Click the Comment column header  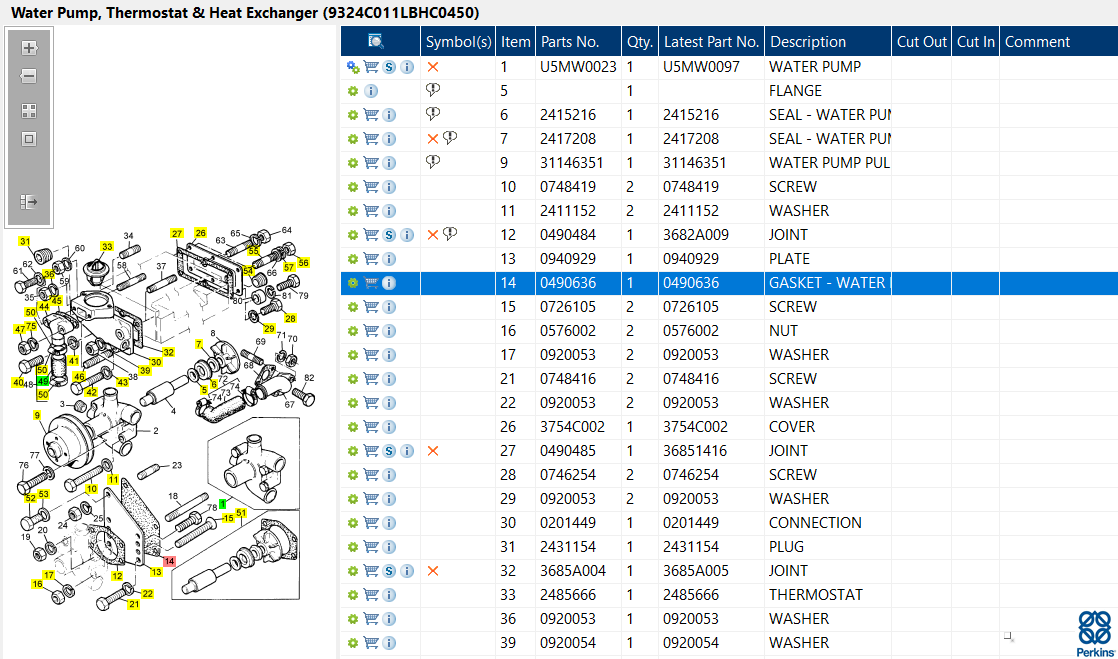click(x=1059, y=41)
